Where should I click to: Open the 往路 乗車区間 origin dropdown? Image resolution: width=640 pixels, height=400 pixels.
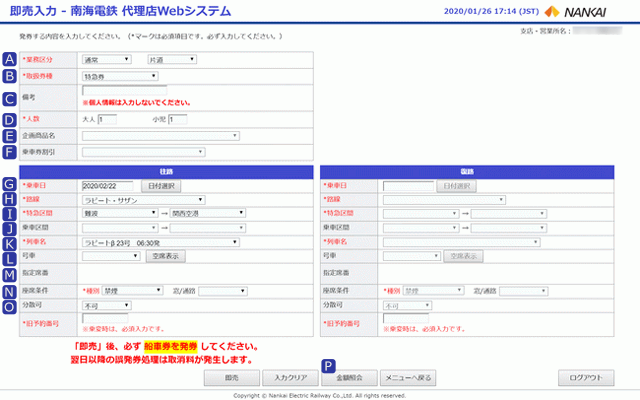tap(120, 228)
